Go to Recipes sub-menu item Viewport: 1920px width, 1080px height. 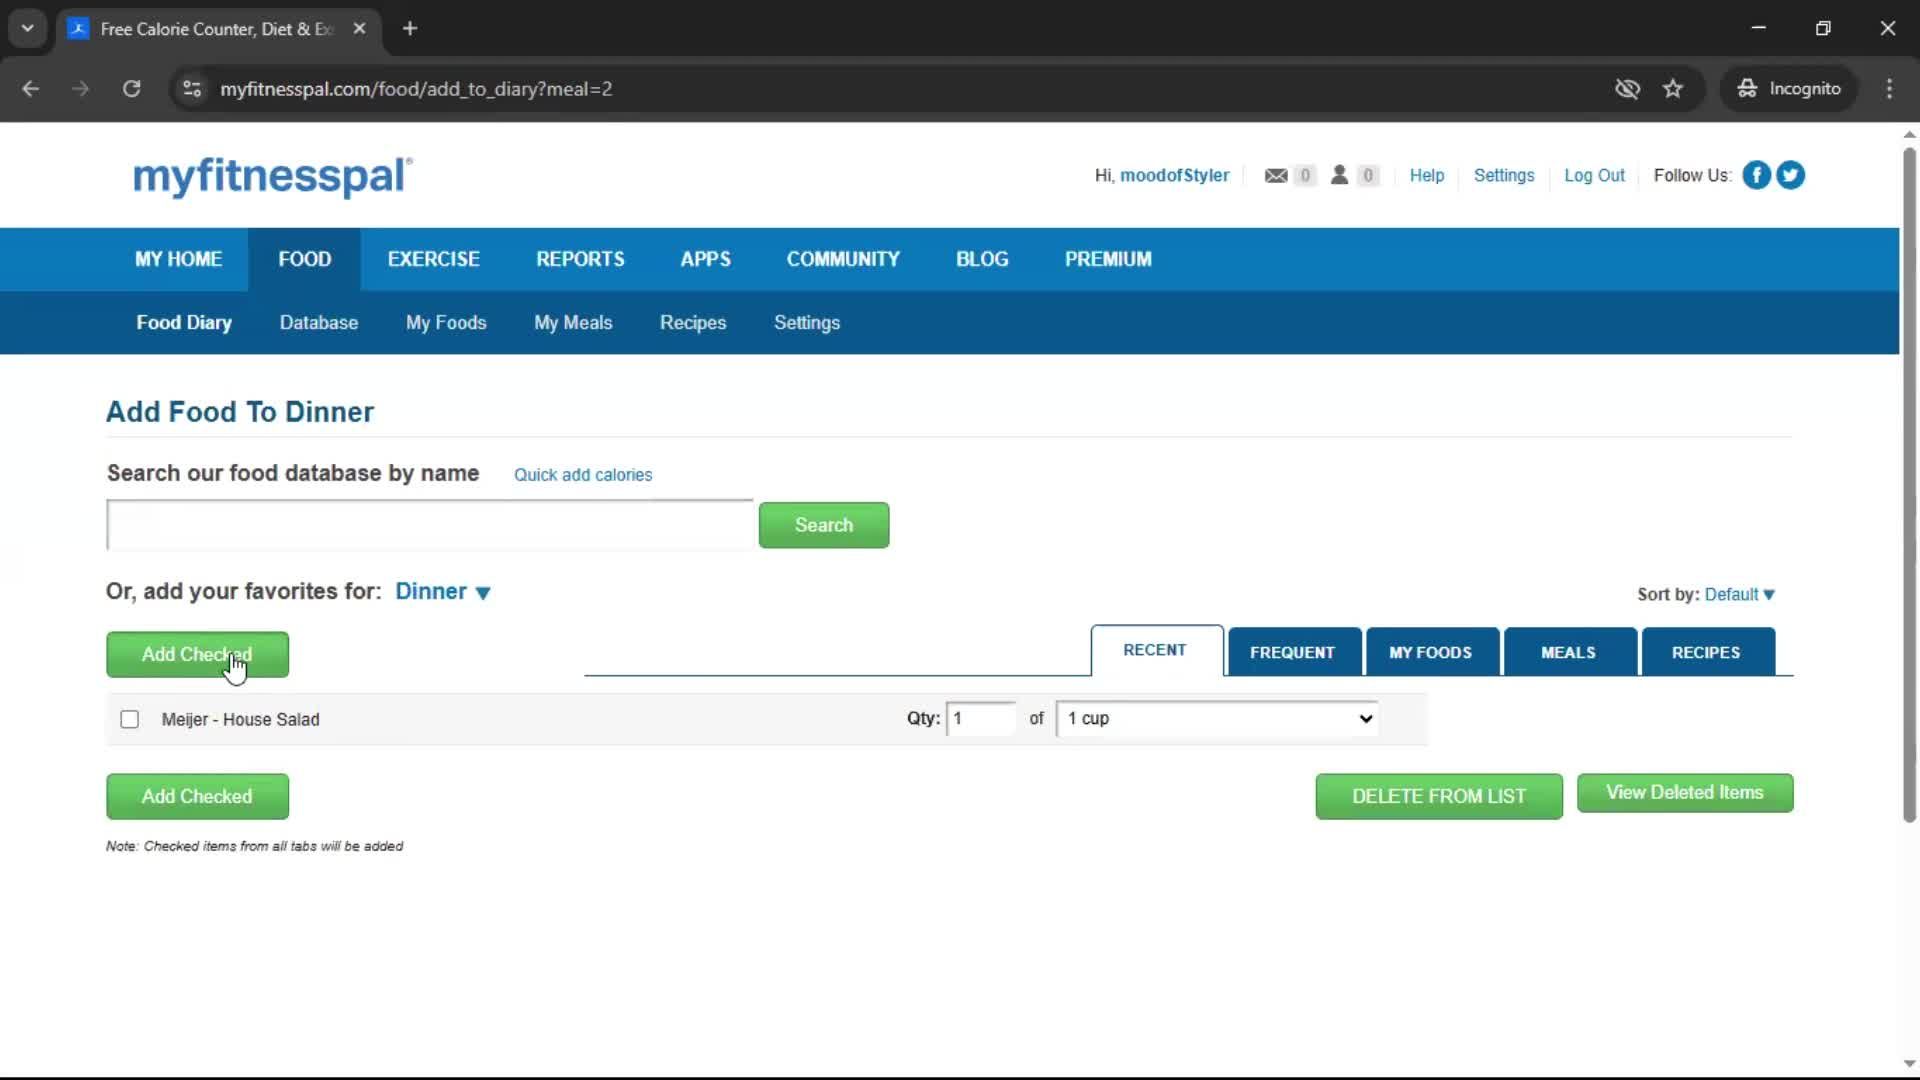click(x=693, y=322)
